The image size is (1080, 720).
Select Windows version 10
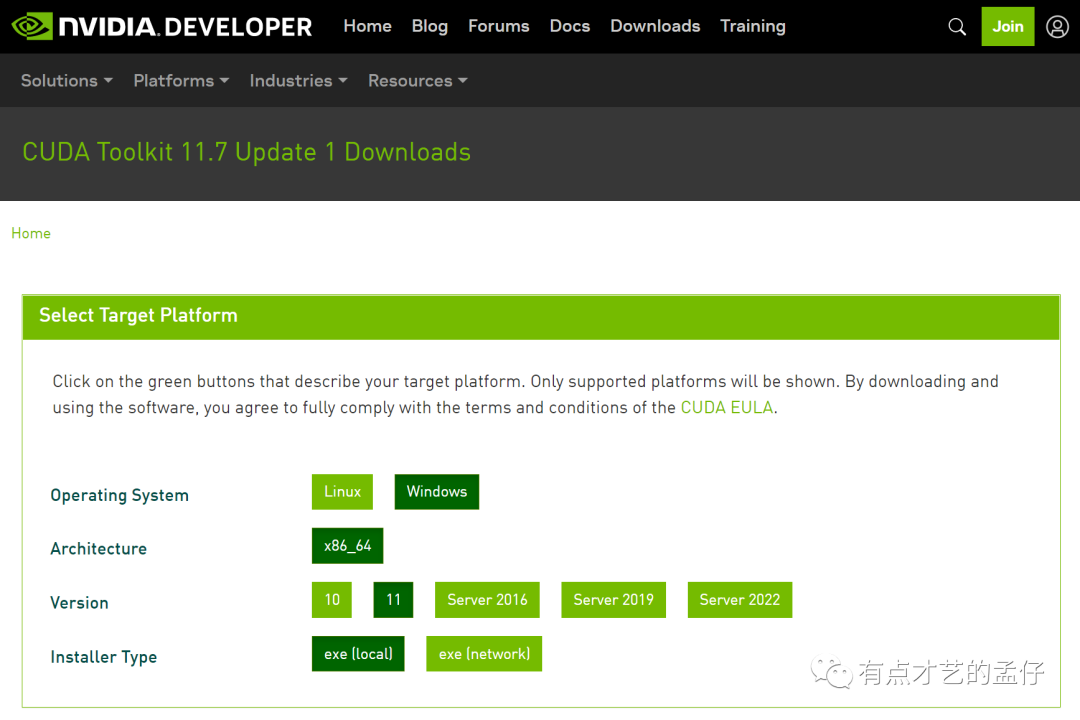[x=332, y=600]
